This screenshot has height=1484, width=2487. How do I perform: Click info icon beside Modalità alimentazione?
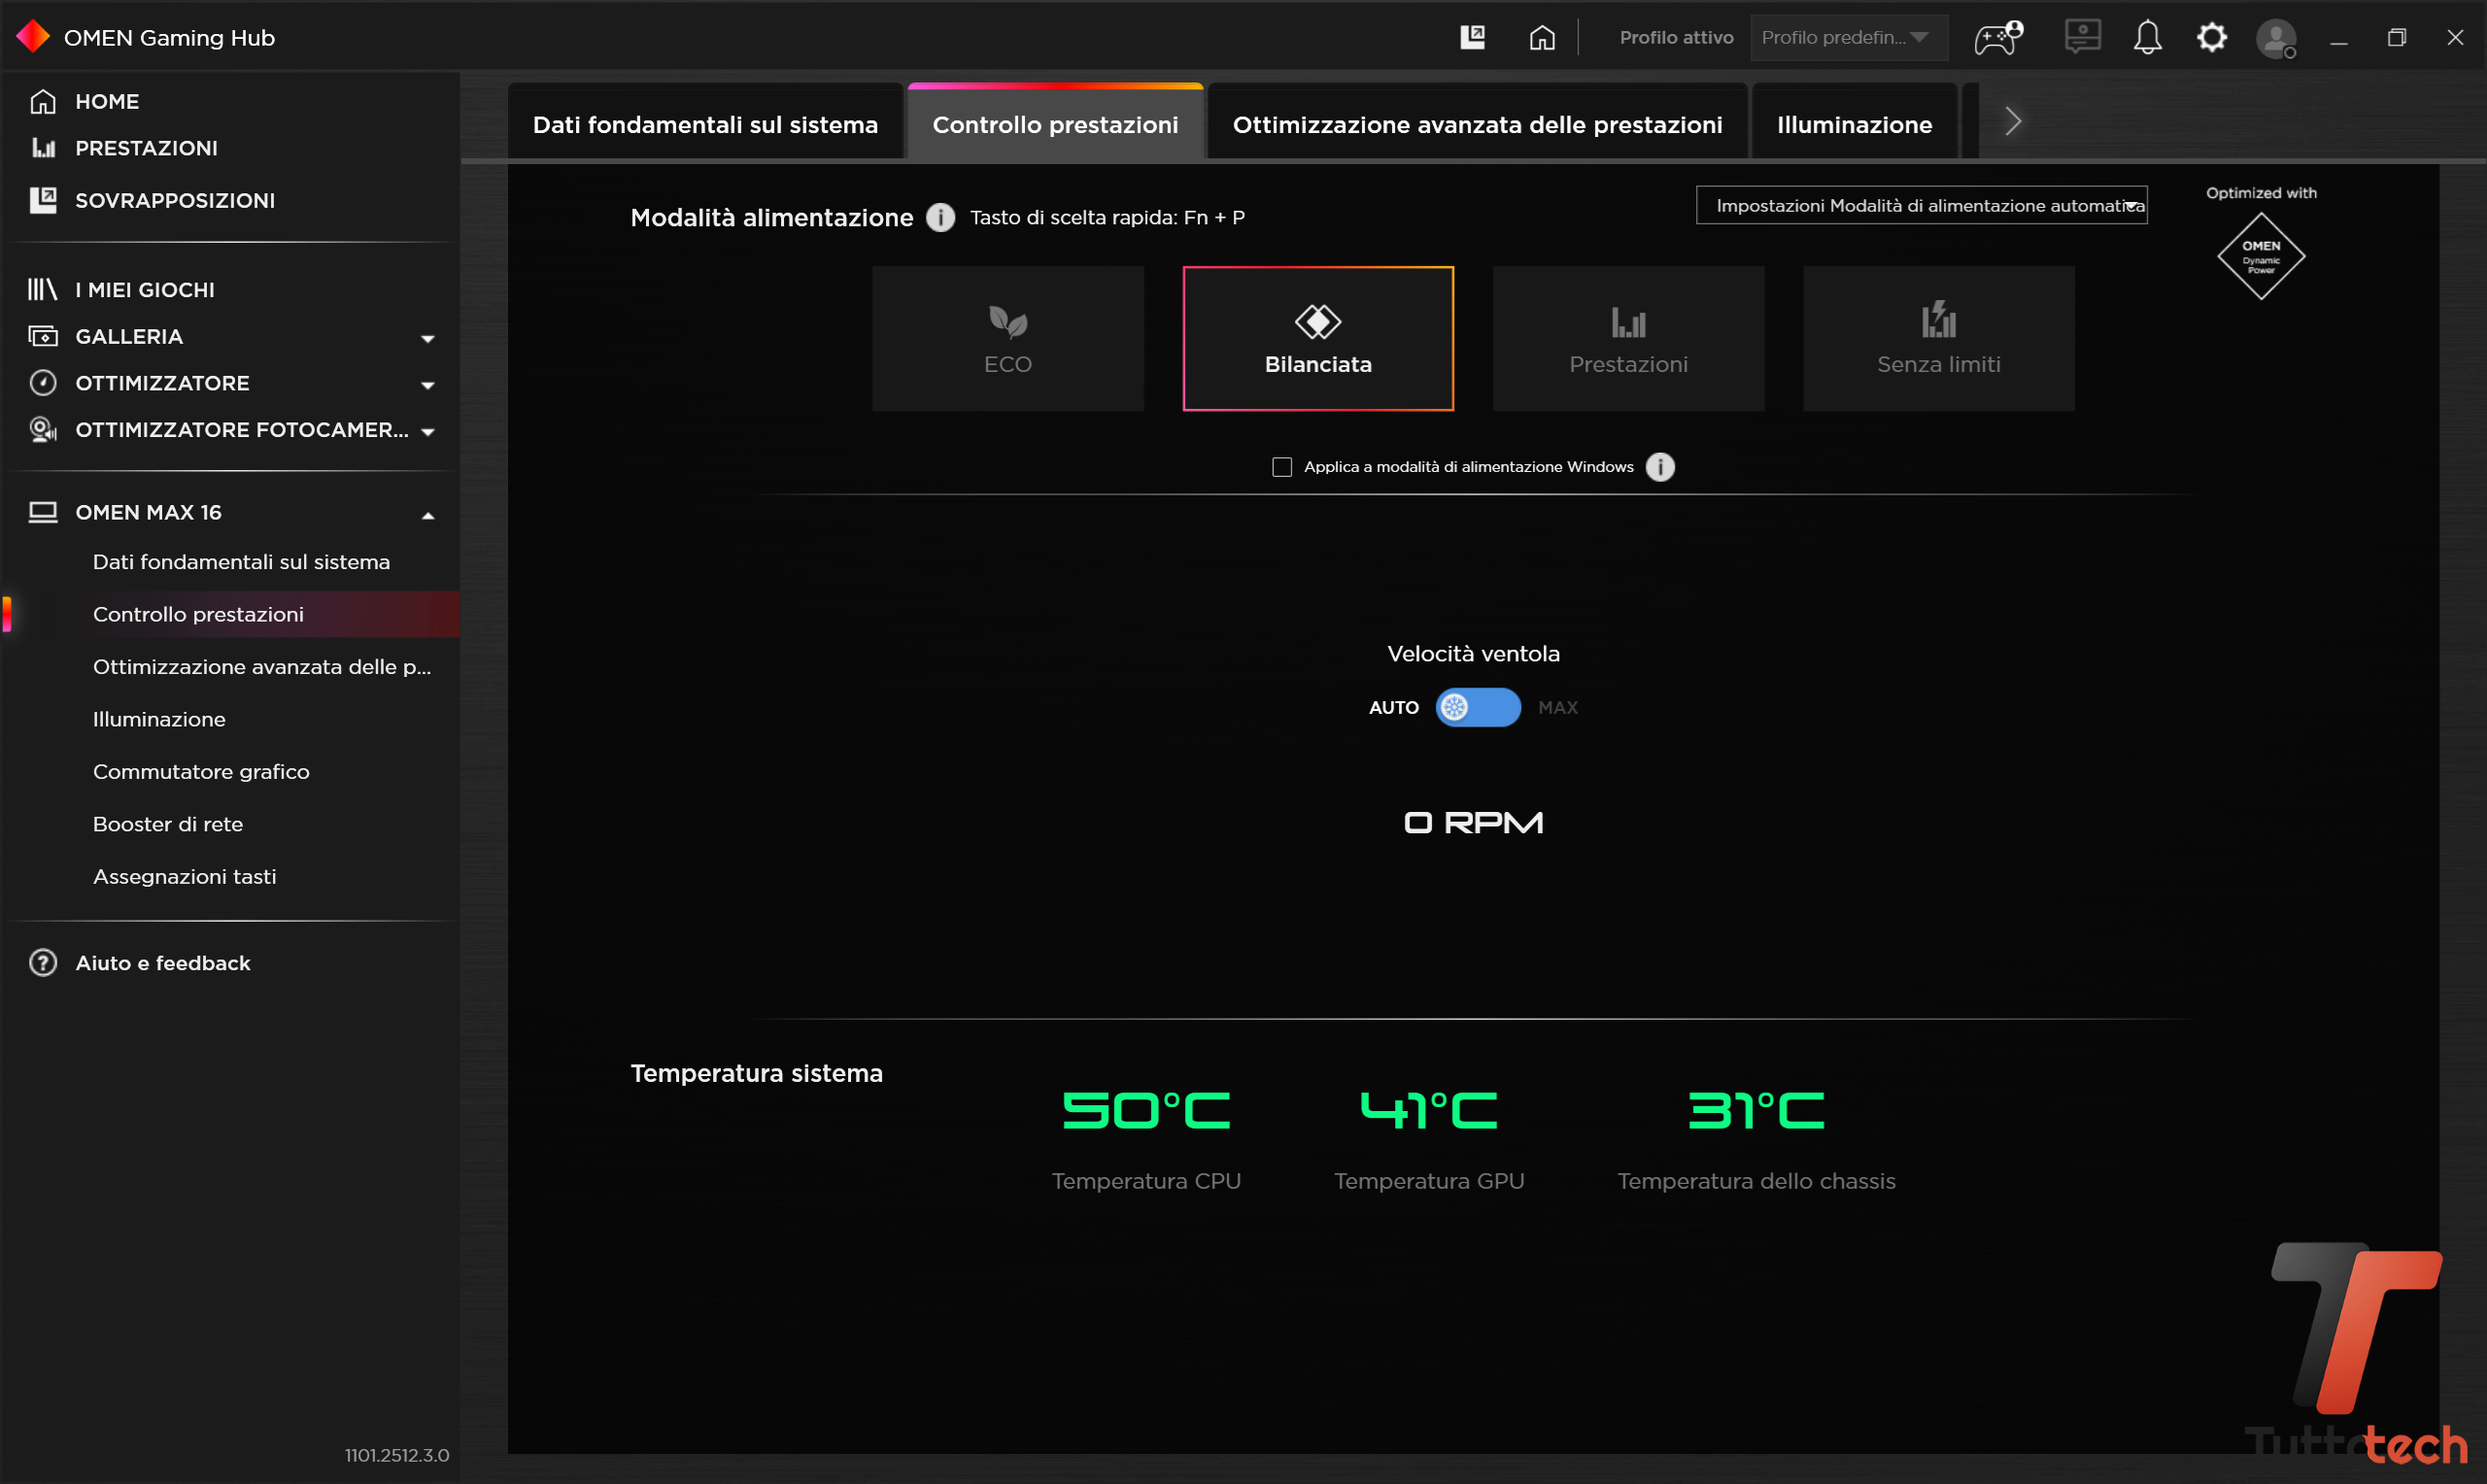(x=940, y=217)
